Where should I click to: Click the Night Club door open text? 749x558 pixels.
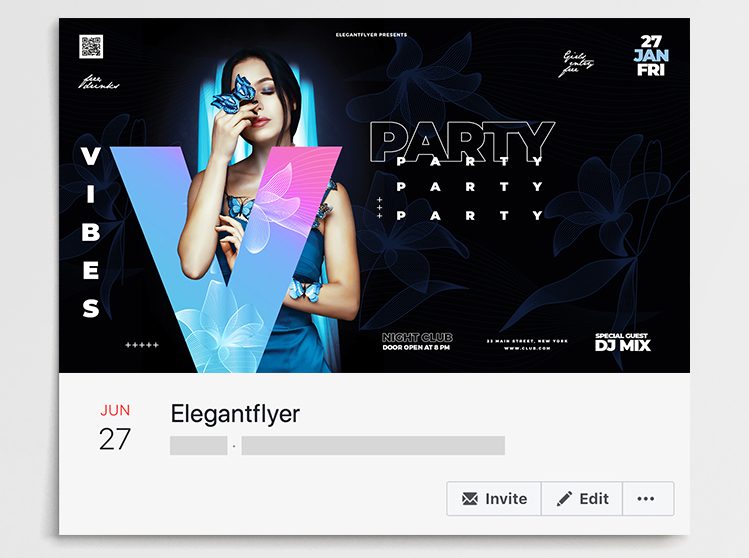(x=417, y=342)
